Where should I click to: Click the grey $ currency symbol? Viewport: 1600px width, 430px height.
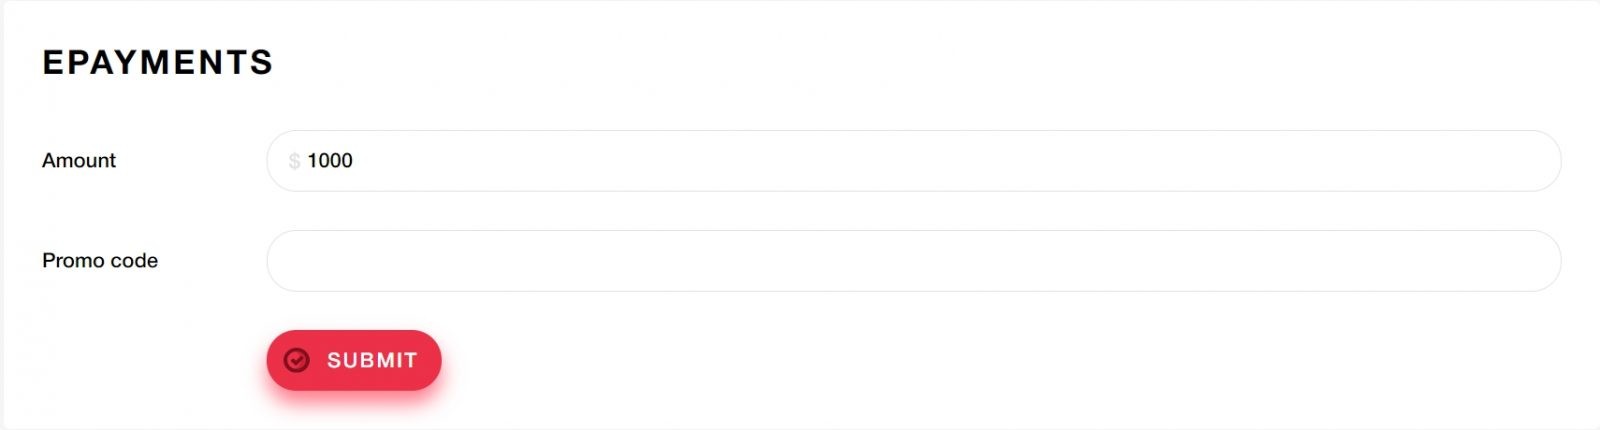294,161
